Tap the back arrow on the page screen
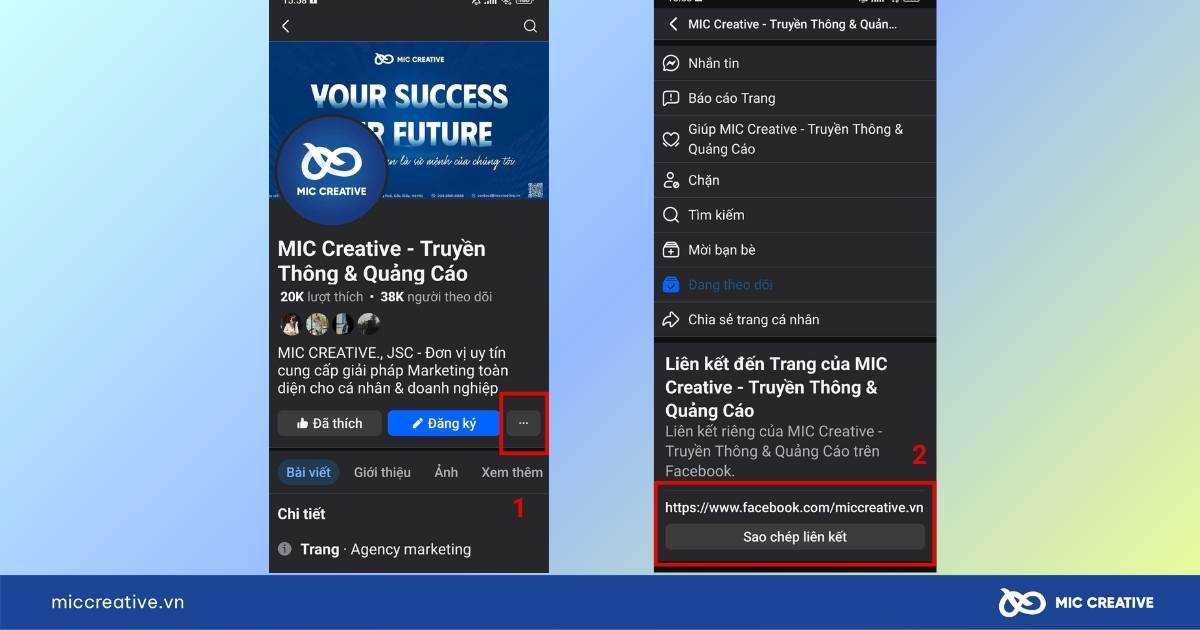The height and width of the screenshot is (630, 1200). click(285, 26)
